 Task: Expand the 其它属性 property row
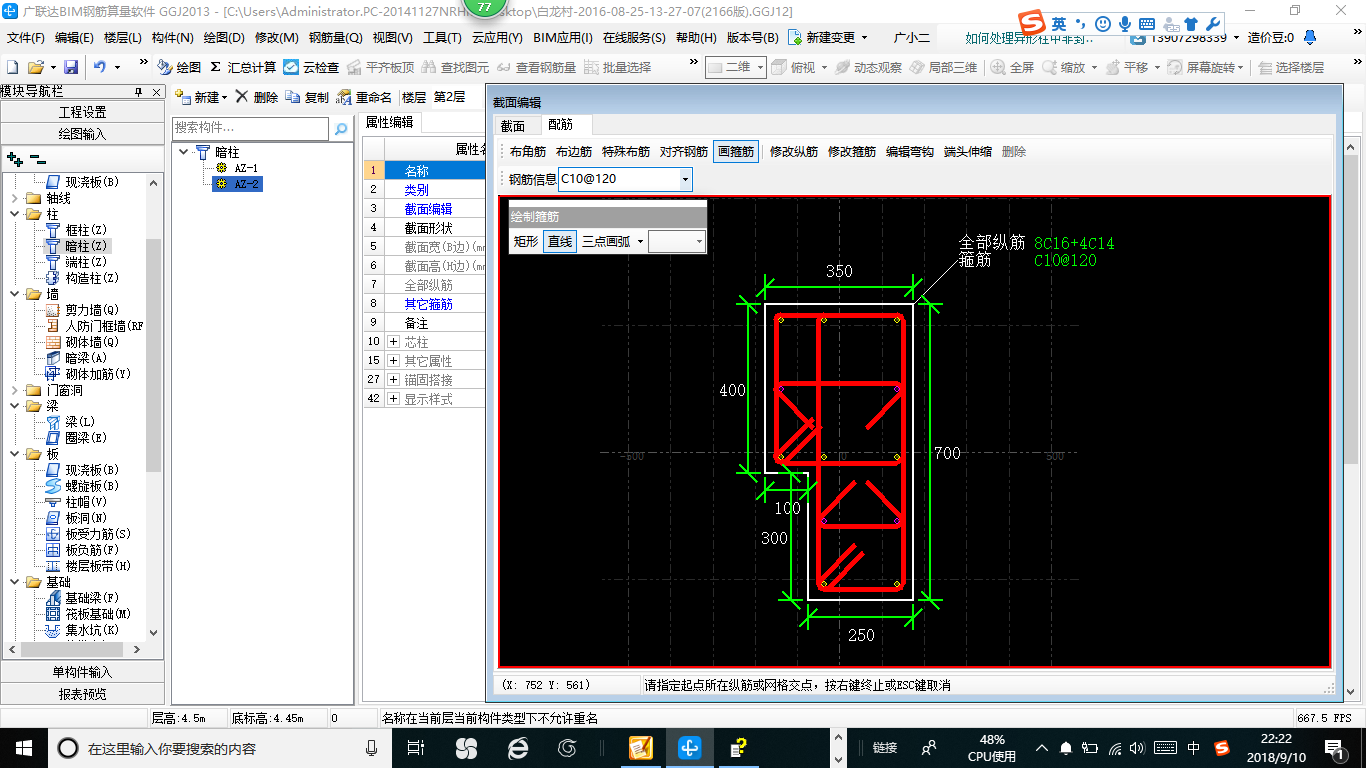click(393, 361)
